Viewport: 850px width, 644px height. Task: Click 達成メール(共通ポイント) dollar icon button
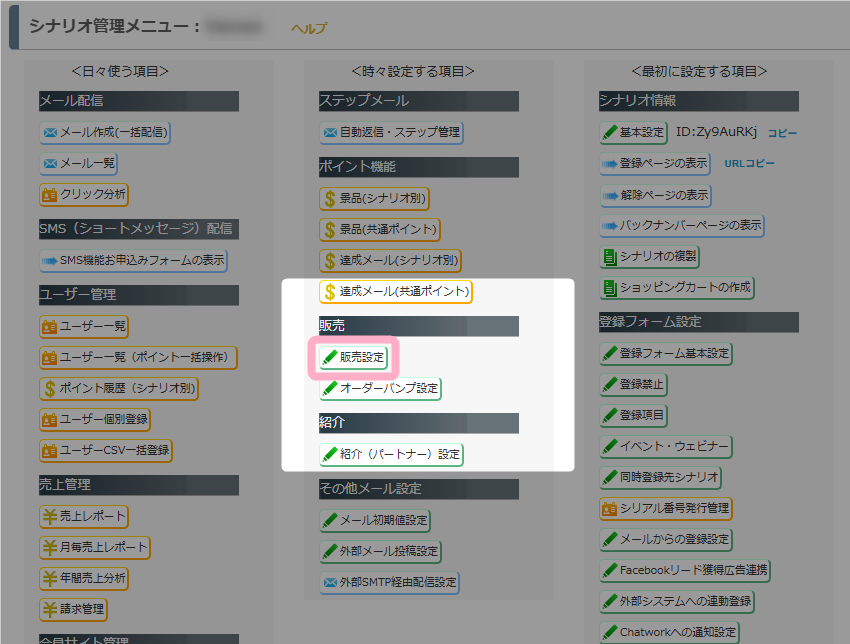tap(395, 292)
